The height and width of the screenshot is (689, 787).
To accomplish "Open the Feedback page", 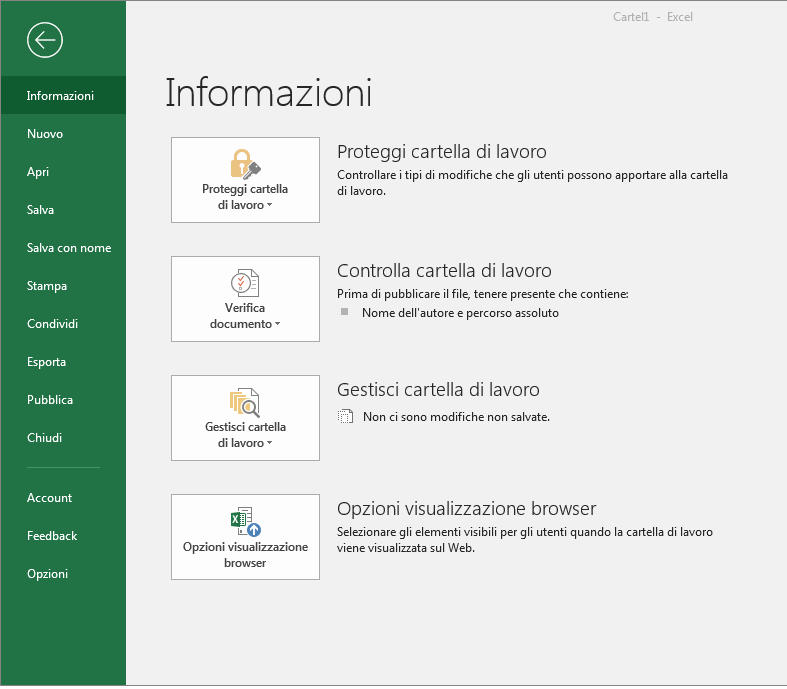I will (x=63, y=536).
